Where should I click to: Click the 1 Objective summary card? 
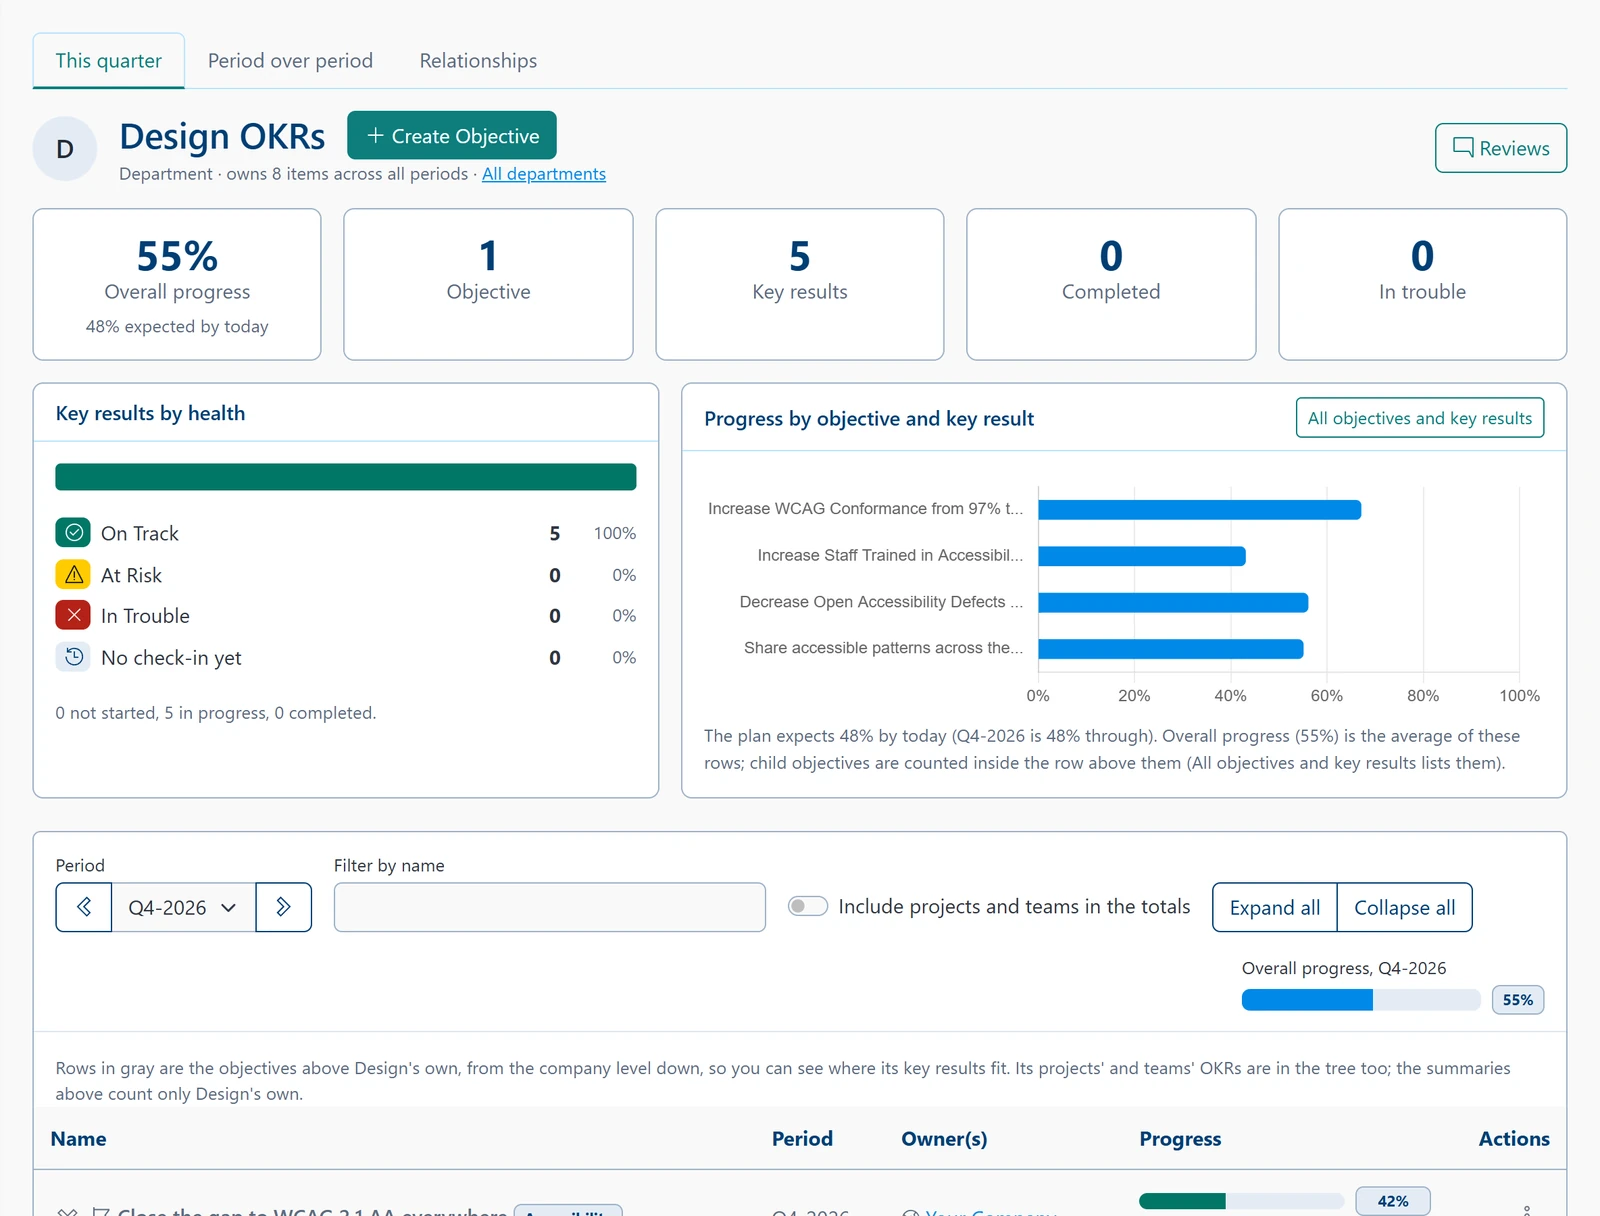(488, 284)
